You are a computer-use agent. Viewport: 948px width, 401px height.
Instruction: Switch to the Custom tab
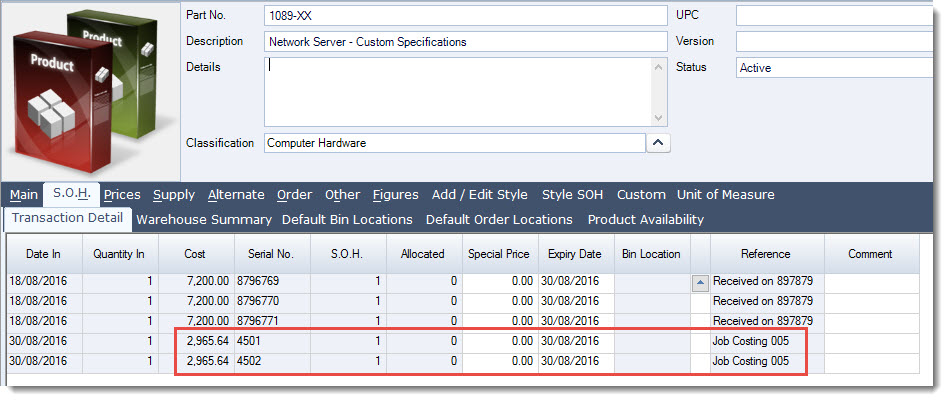(641, 195)
